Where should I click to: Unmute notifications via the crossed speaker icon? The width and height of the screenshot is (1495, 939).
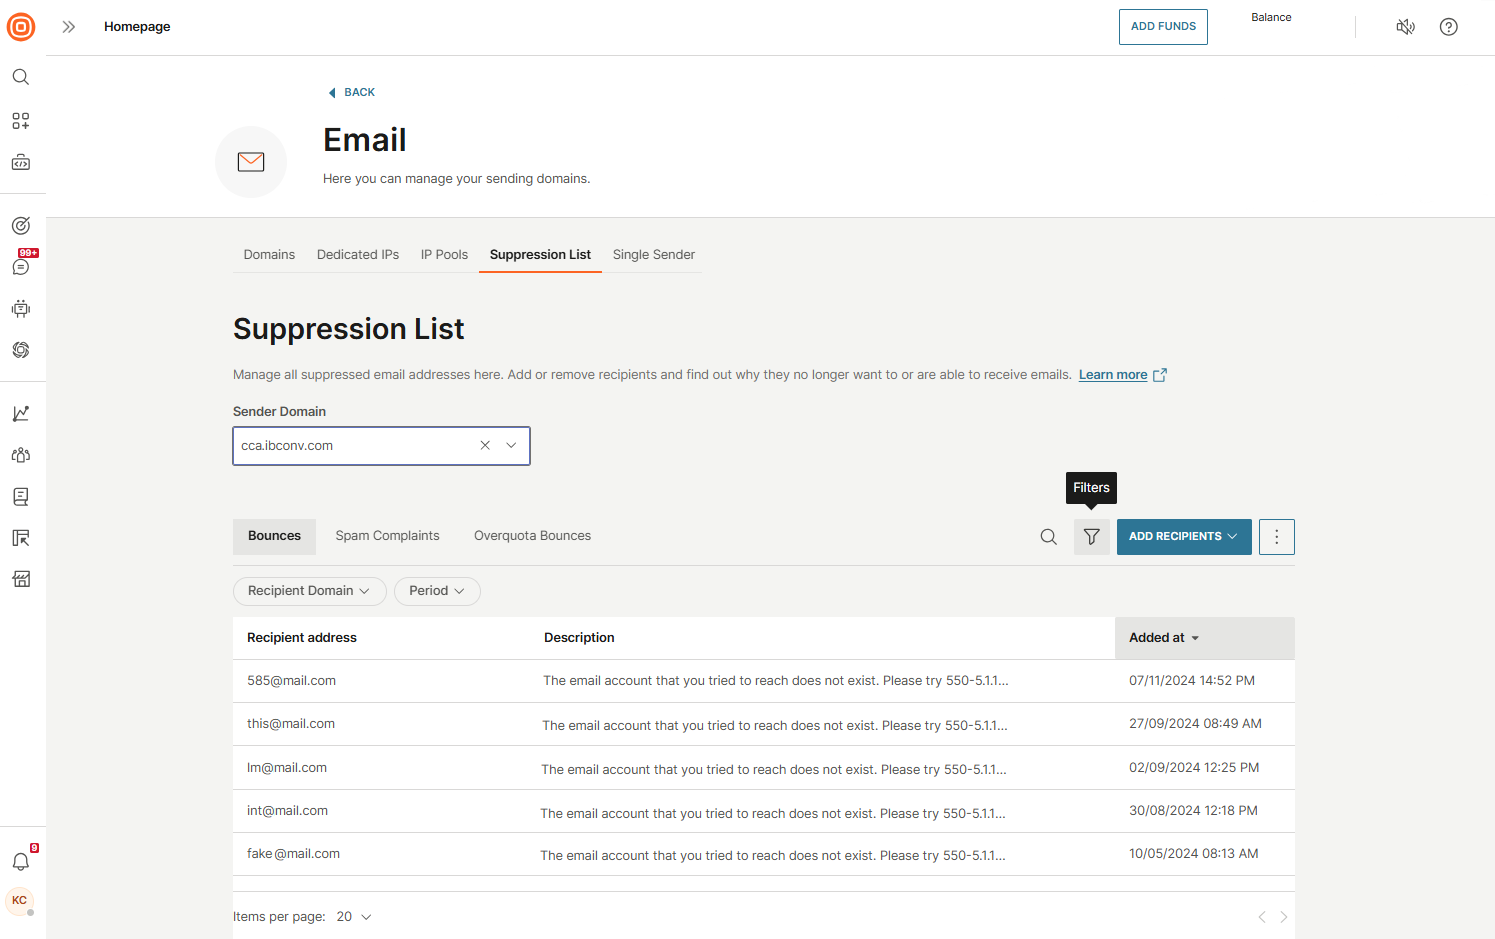click(1405, 27)
